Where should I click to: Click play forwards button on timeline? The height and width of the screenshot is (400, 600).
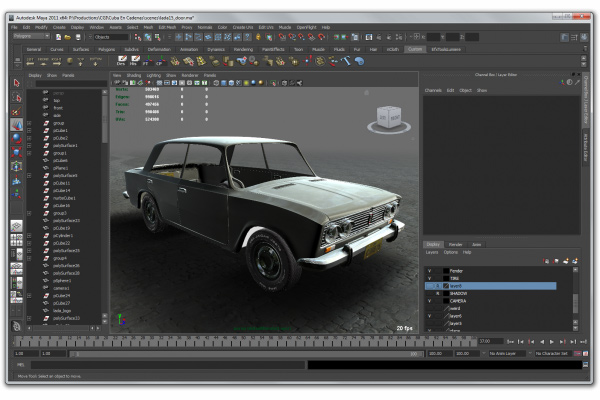coord(552,341)
